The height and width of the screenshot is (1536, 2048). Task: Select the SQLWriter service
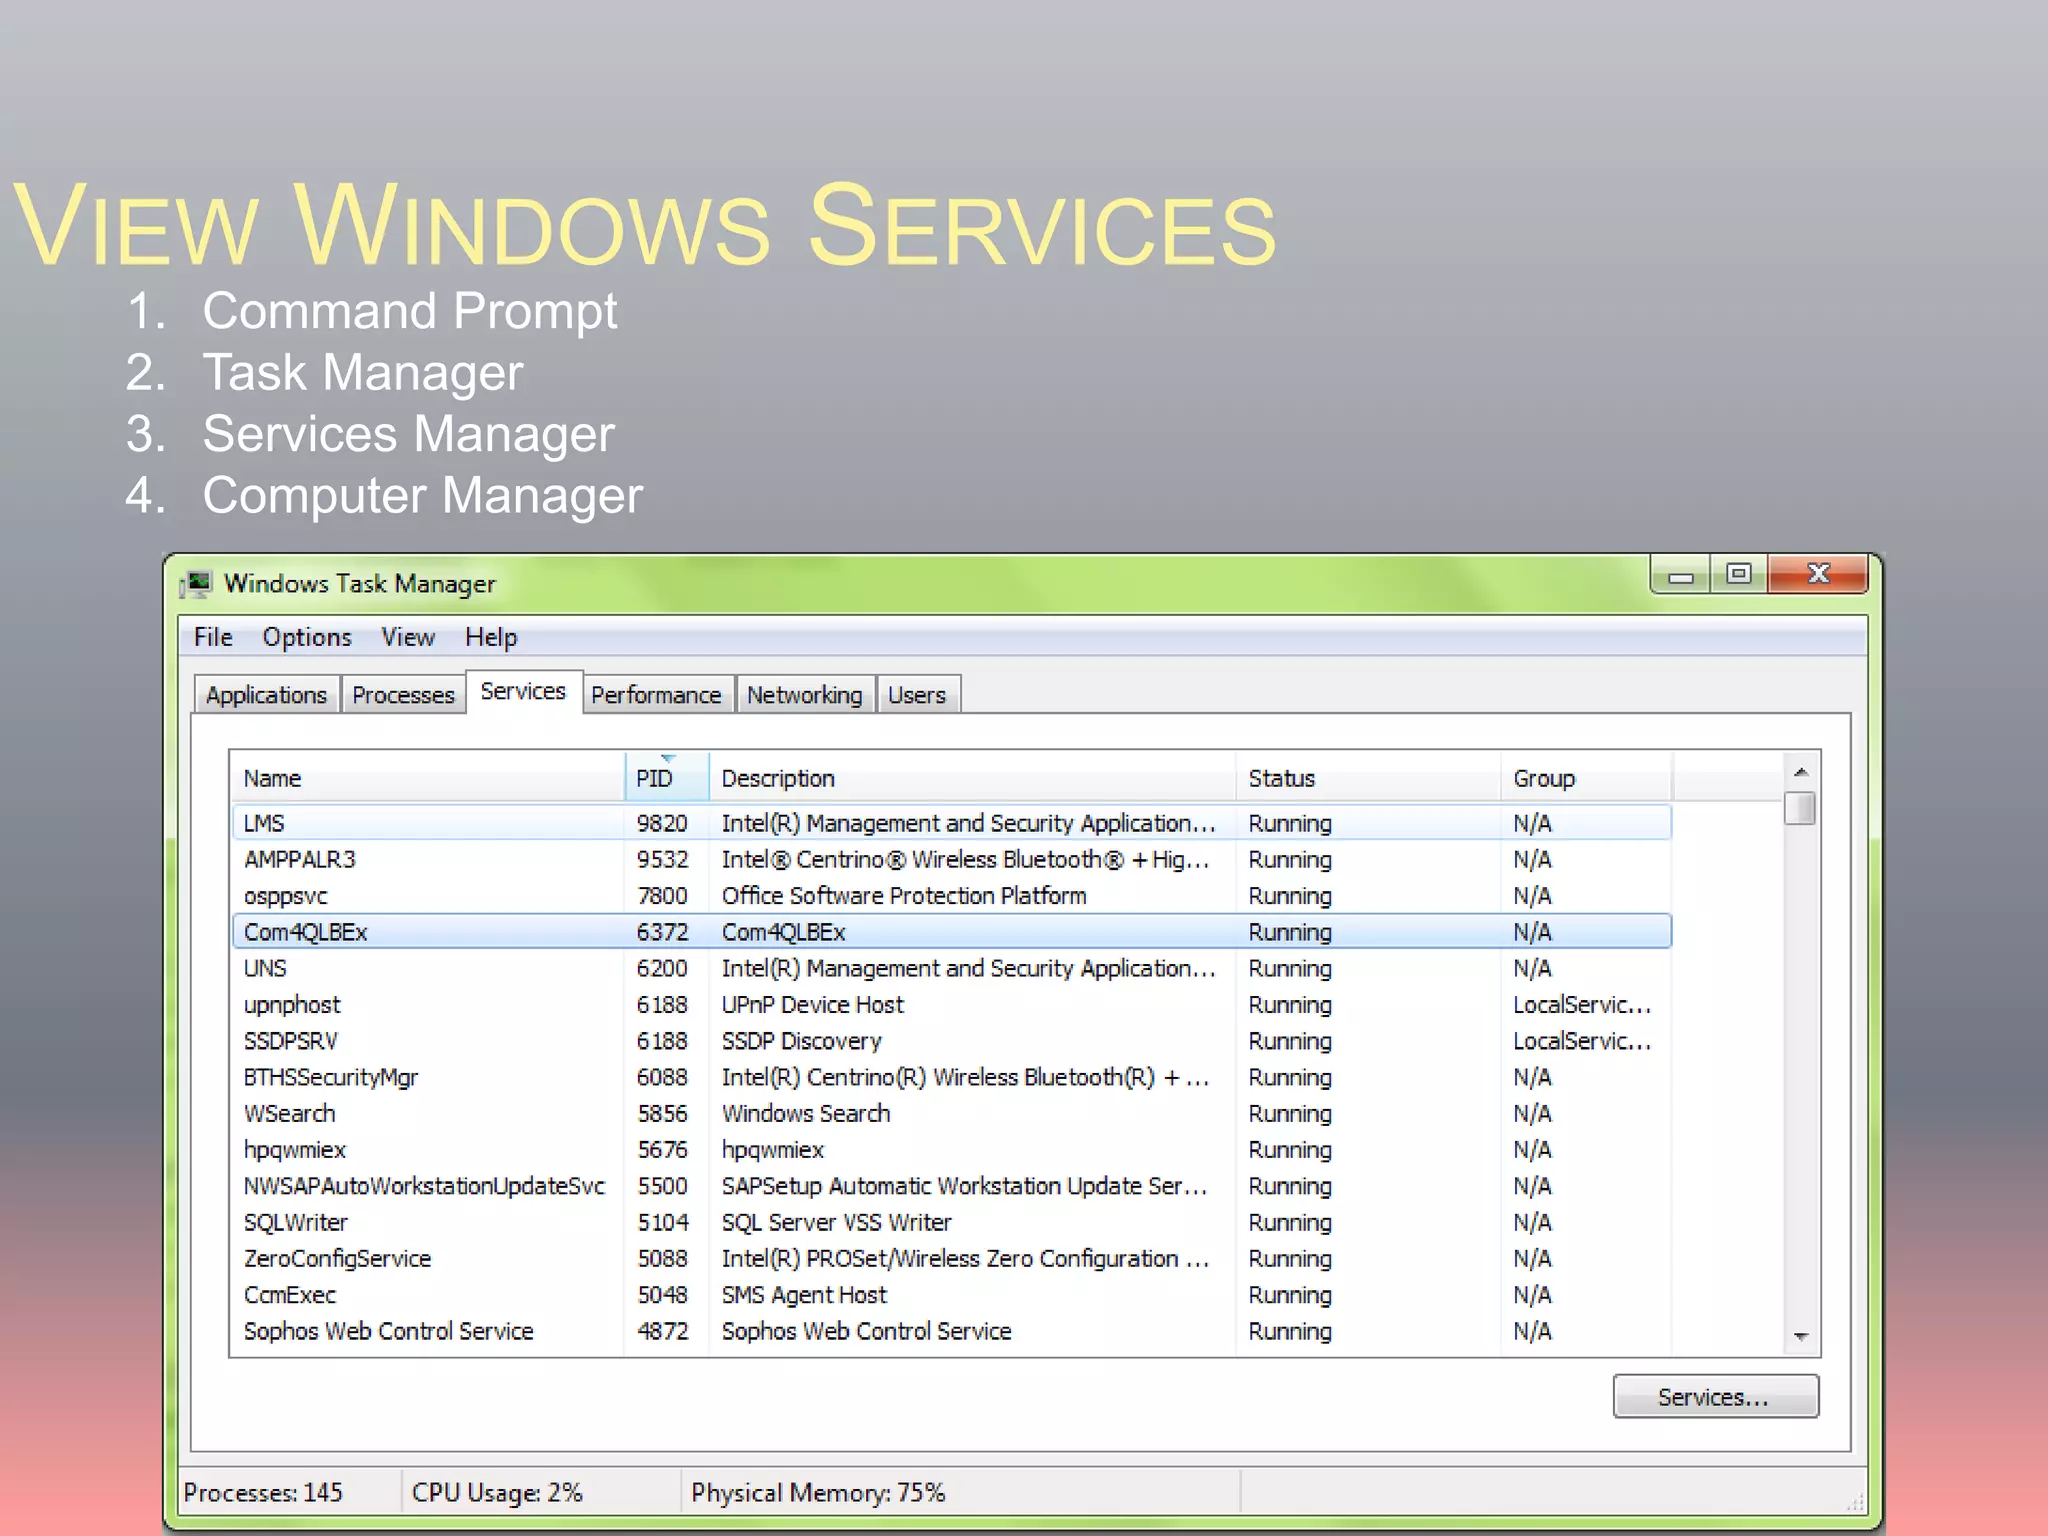(296, 1222)
